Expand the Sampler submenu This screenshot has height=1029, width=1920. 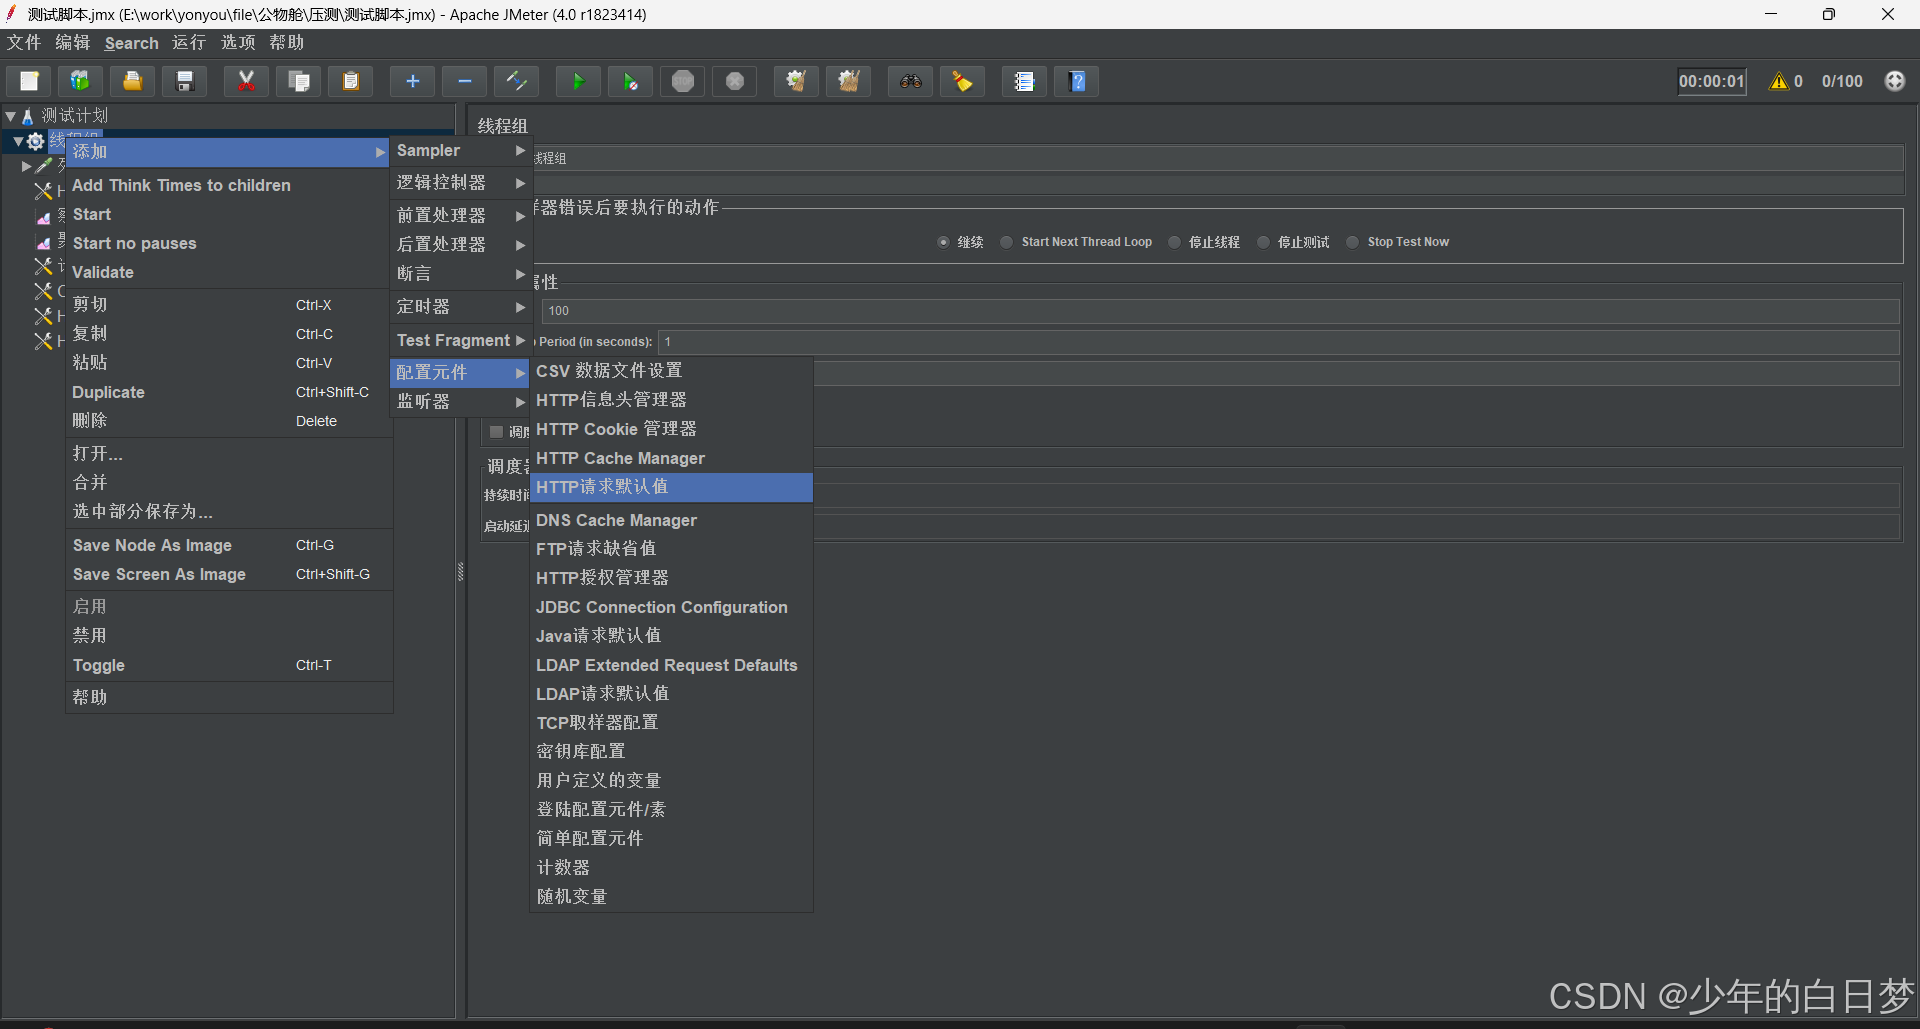tap(461, 151)
